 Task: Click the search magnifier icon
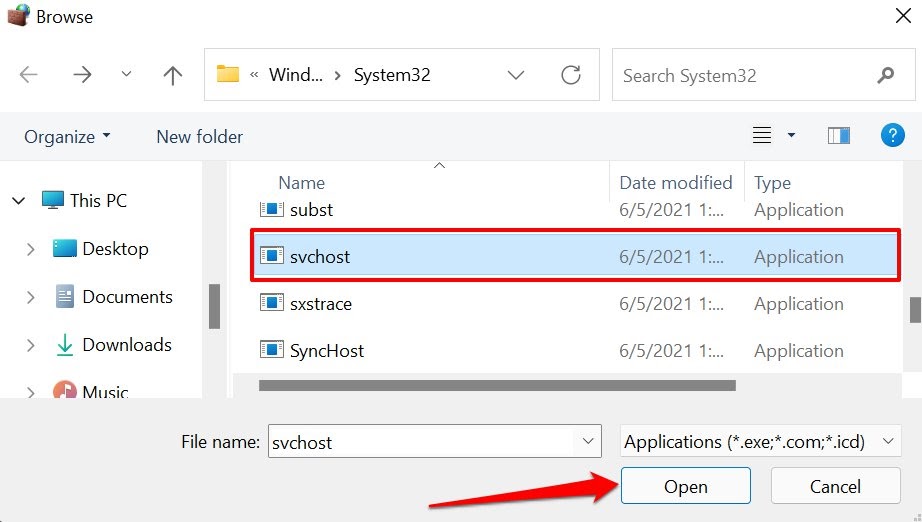885,75
